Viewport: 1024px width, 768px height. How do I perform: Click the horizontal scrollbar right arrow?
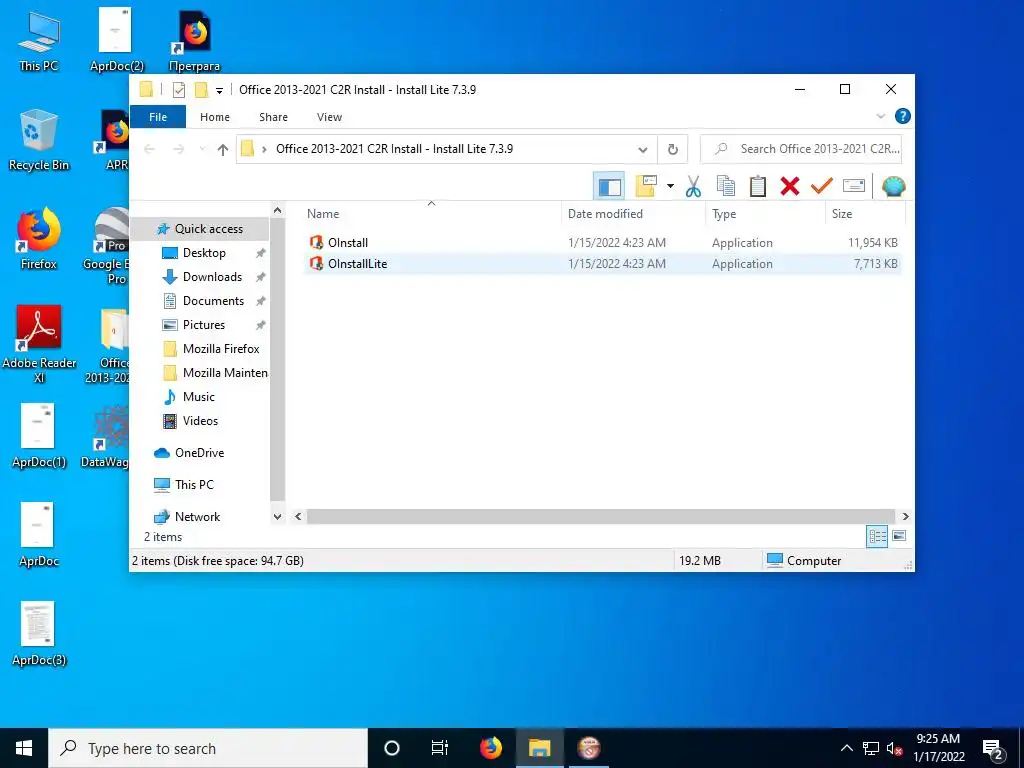(x=906, y=517)
